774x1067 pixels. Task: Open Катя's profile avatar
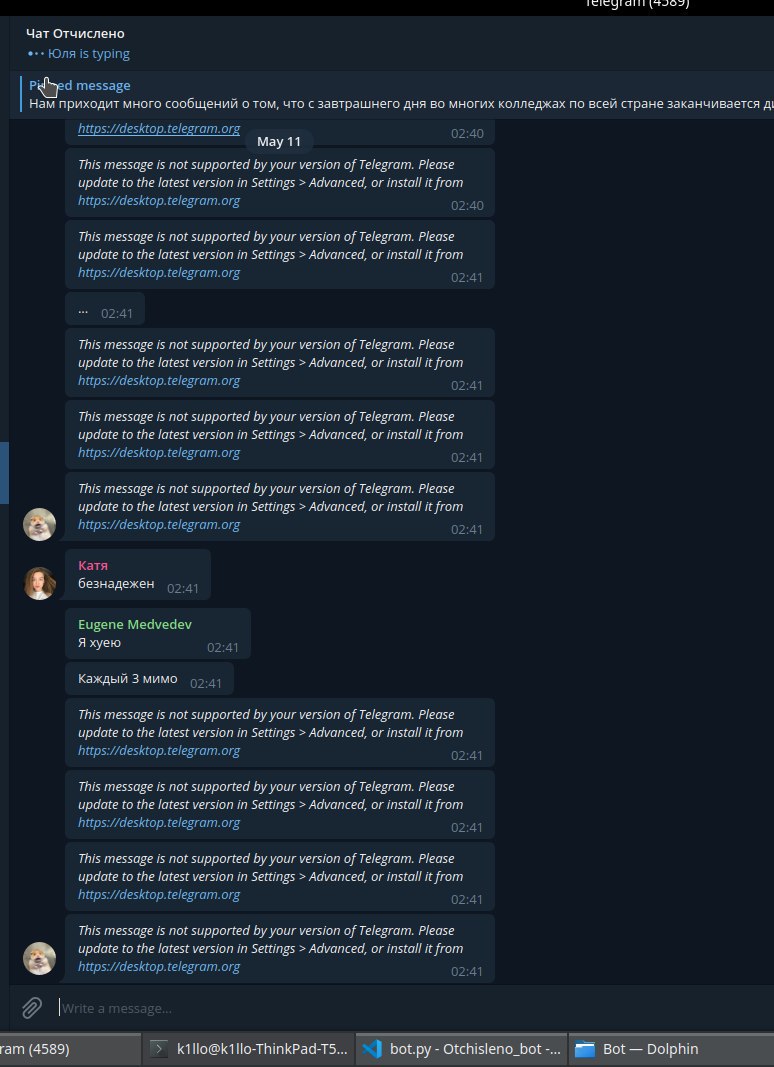(x=39, y=583)
